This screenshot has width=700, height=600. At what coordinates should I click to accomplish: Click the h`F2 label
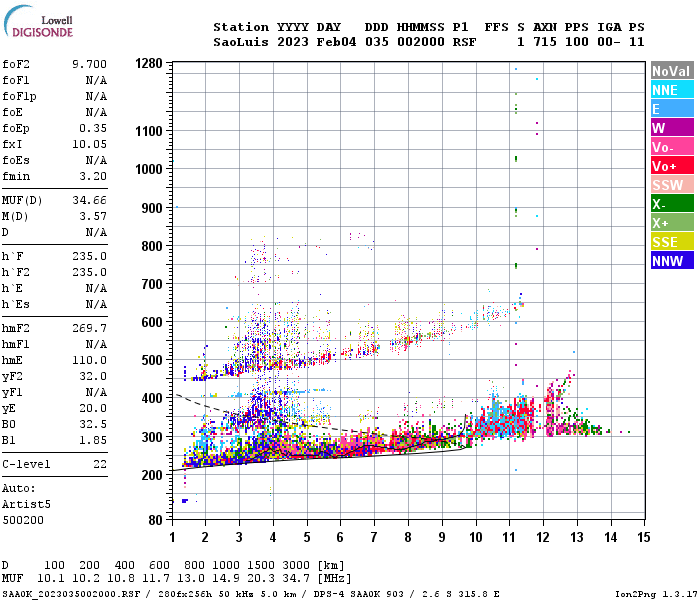click(x=16, y=272)
